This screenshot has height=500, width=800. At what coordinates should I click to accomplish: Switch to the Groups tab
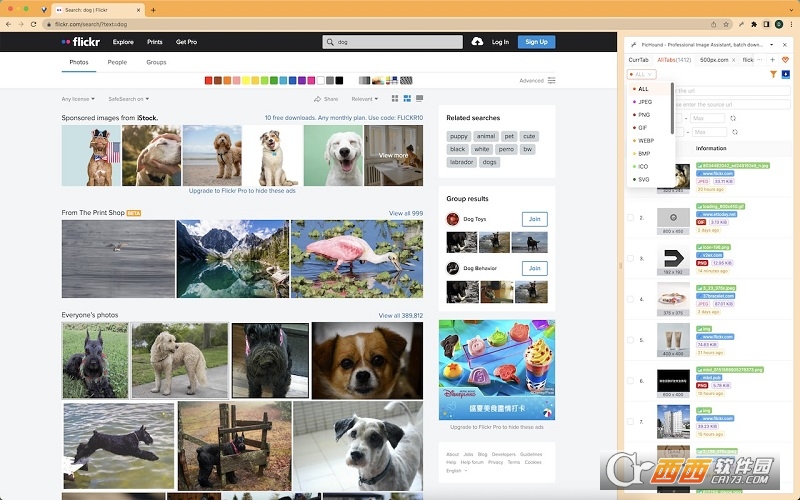[156, 62]
